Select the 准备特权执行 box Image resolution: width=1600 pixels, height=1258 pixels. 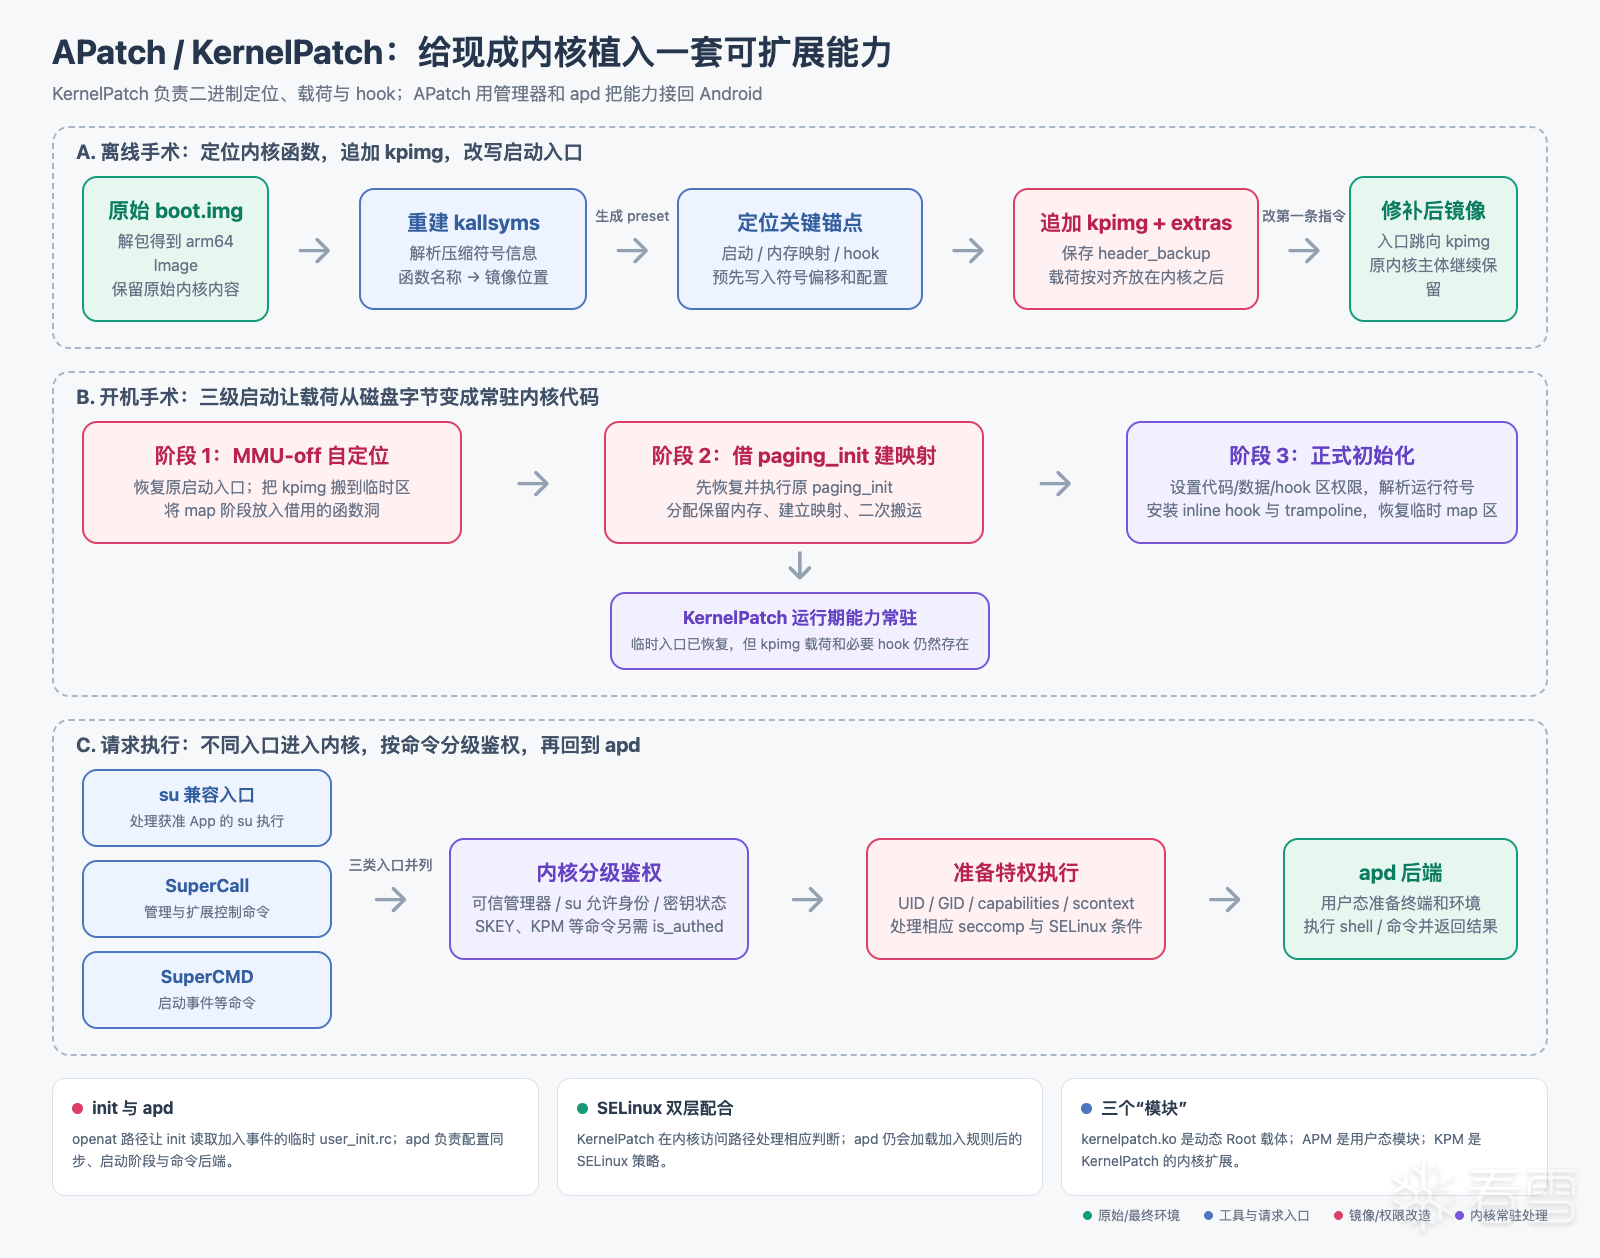[1016, 899]
